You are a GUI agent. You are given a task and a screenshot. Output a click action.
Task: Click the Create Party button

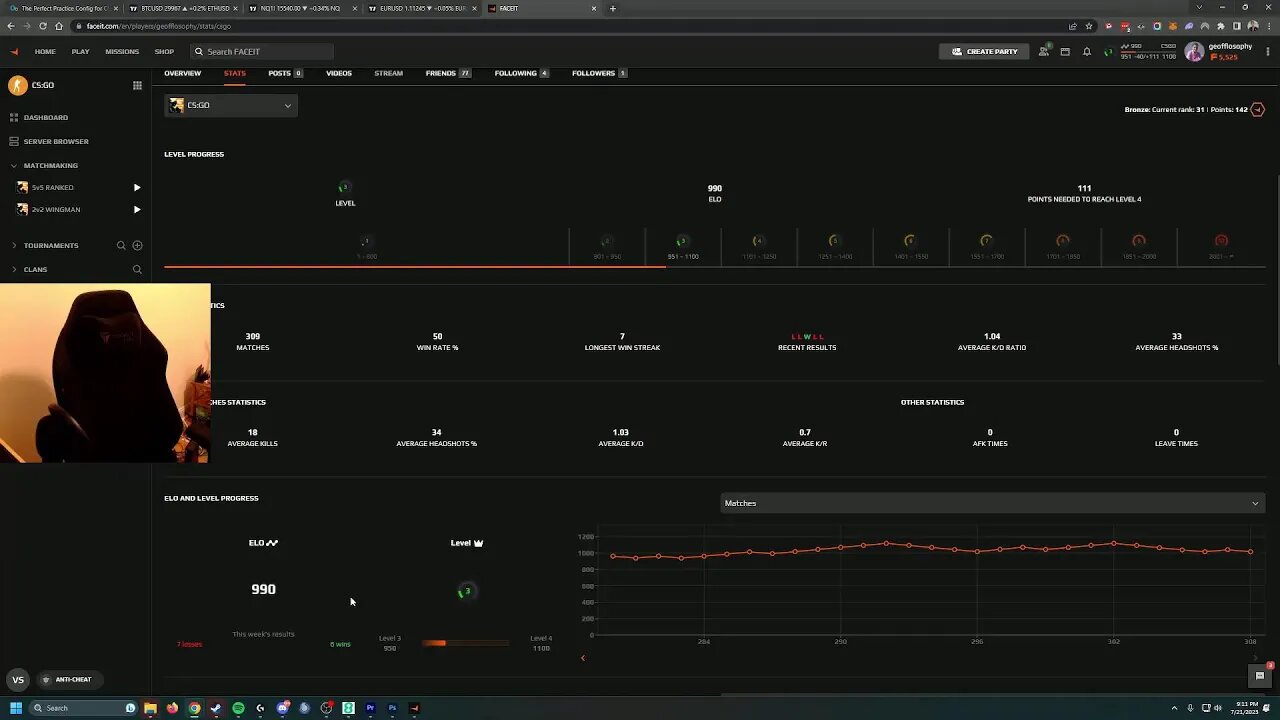984,51
